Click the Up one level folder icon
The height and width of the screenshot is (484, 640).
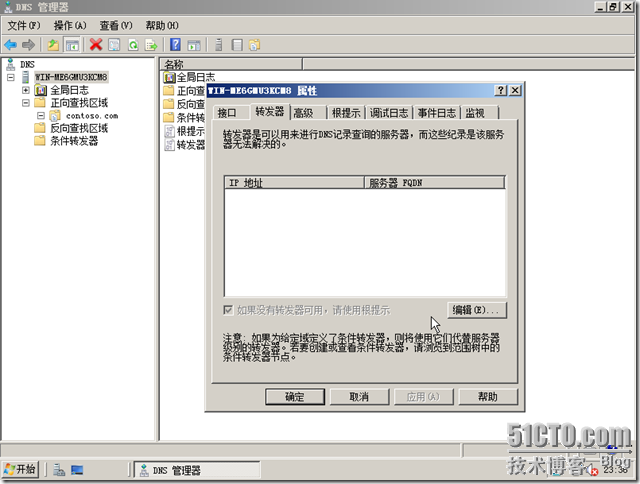tap(53, 44)
